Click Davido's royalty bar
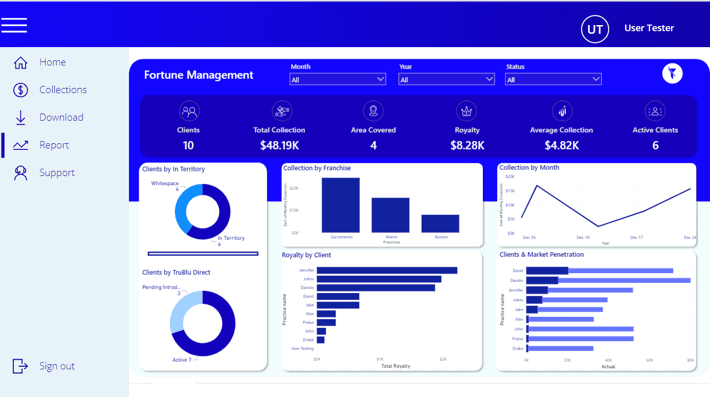The width and height of the screenshot is (710, 397). pyautogui.click(x=376, y=287)
